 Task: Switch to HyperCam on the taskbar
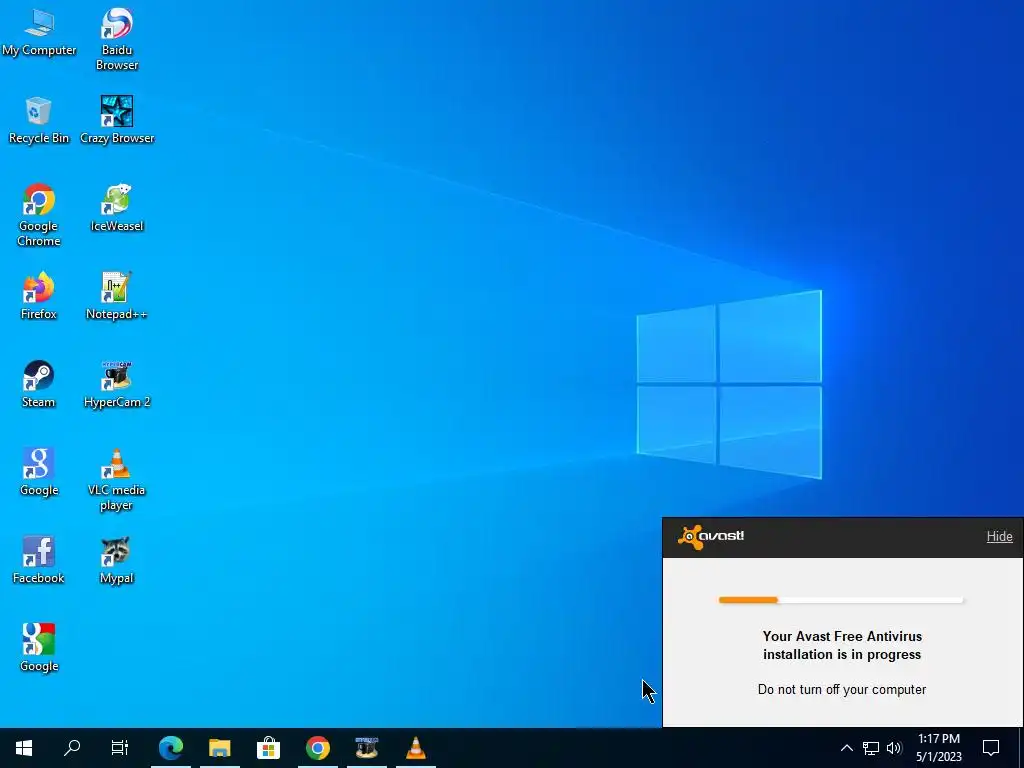pyautogui.click(x=366, y=748)
